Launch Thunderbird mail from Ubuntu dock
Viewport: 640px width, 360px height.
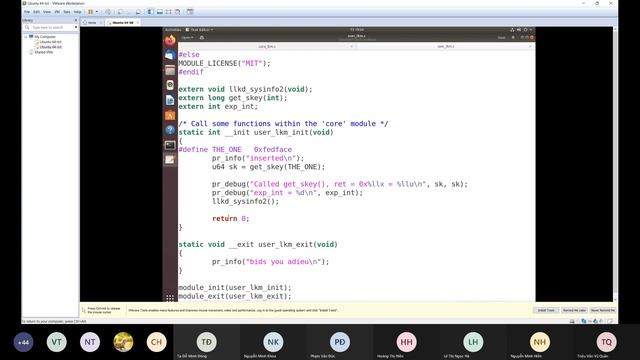(170, 55)
